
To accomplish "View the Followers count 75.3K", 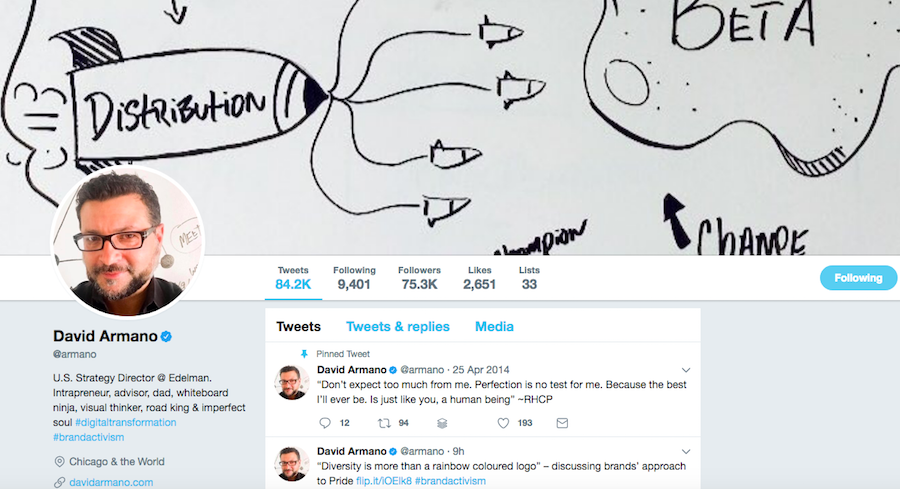I will click(420, 278).
